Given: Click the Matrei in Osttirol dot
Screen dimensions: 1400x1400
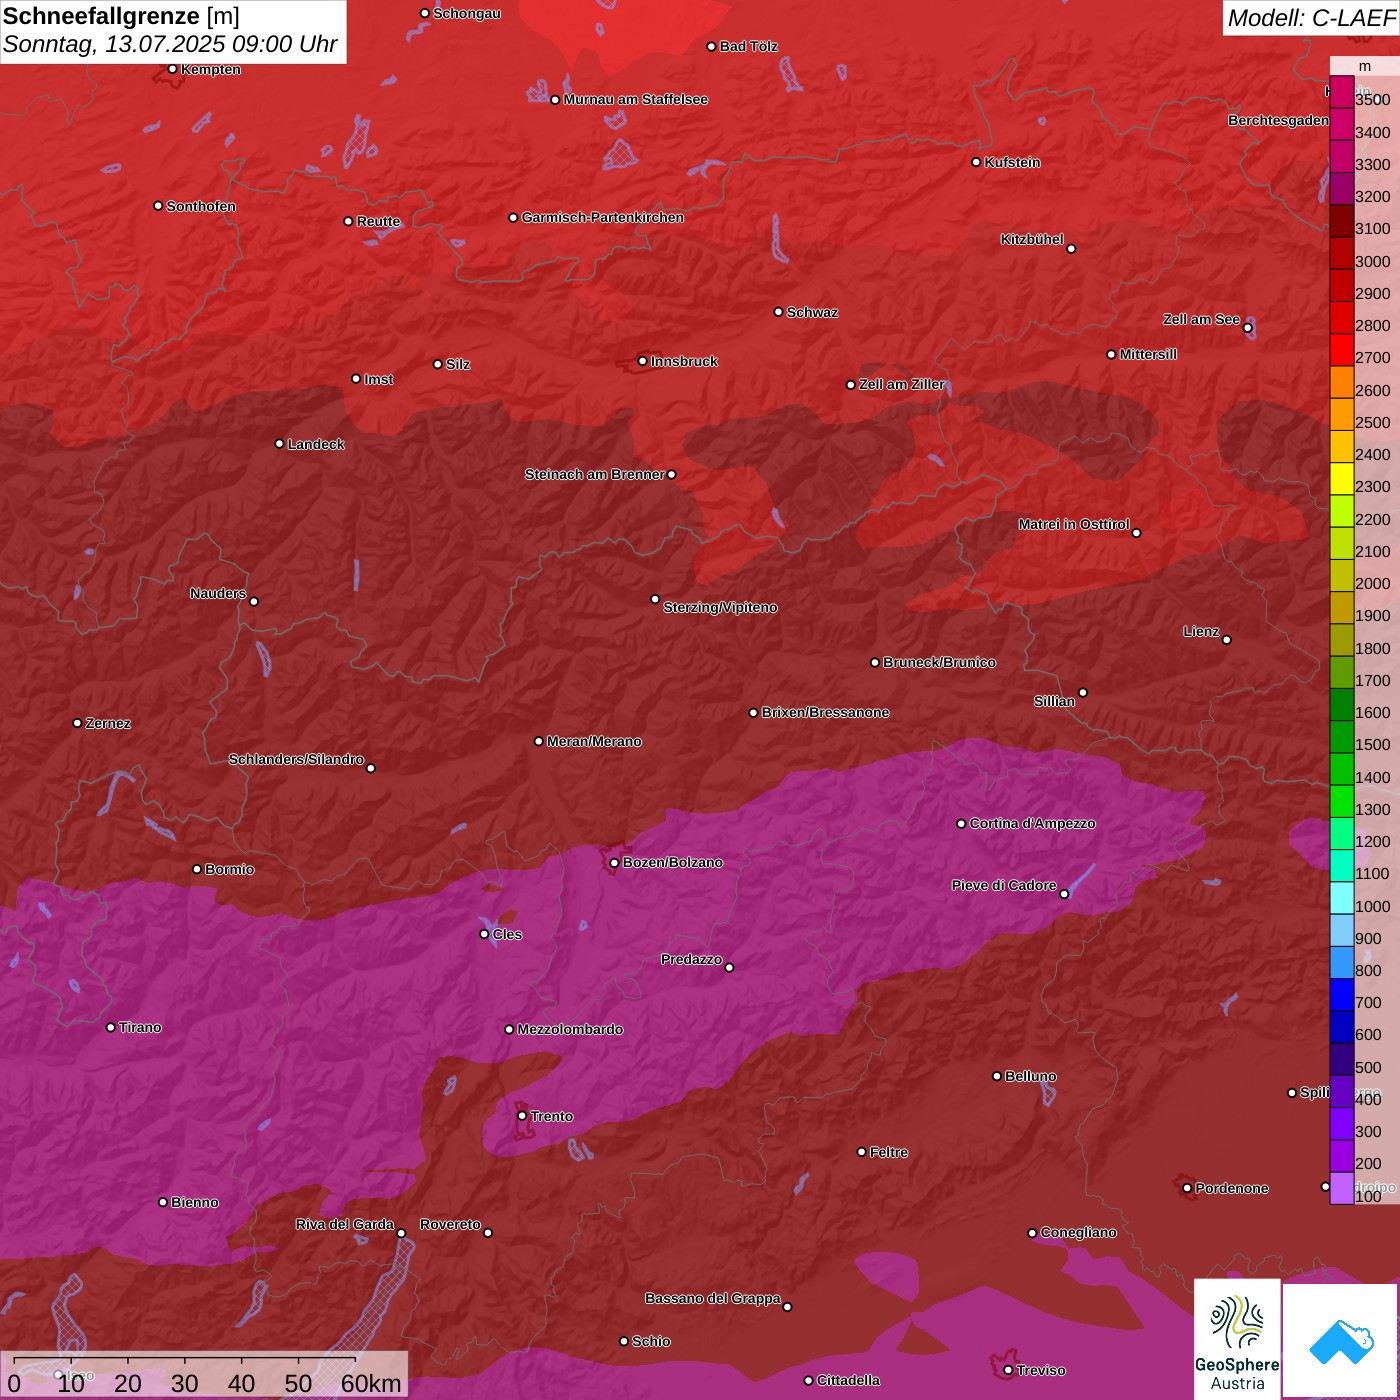Looking at the screenshot, I should [x=1136, y=533].
